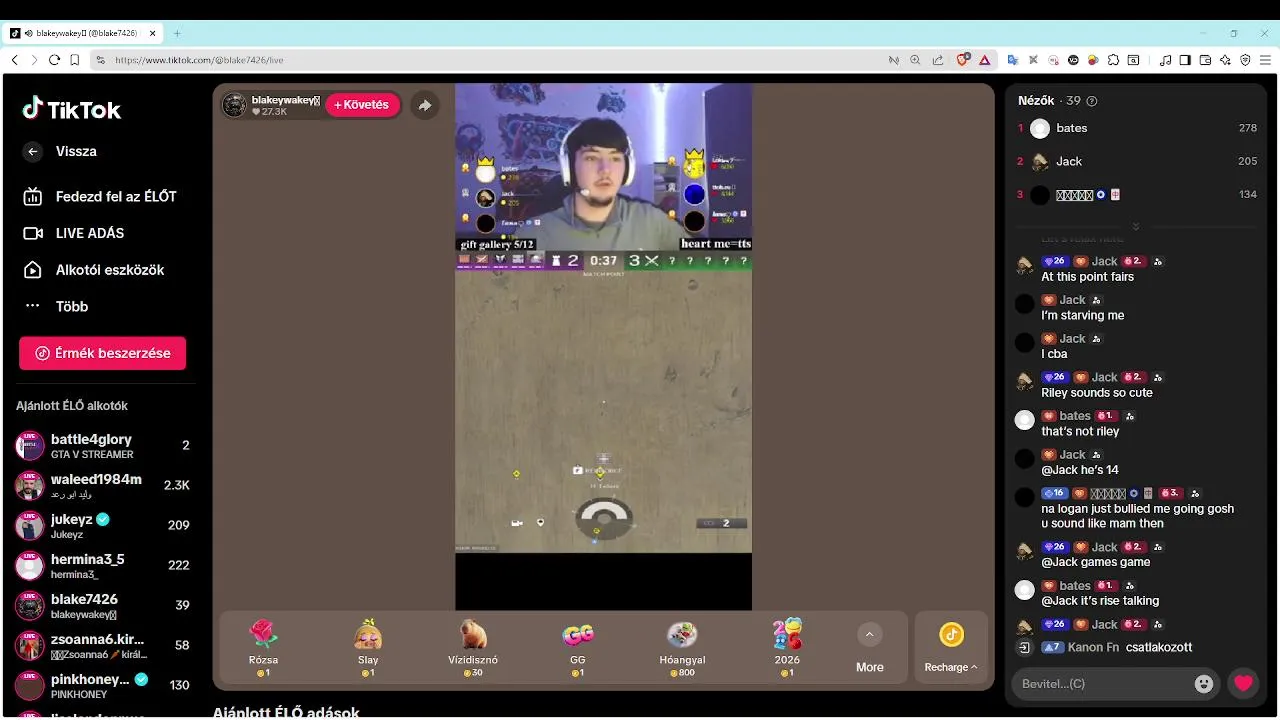
Task: Open pinkhoney live stream
Action: pos(102,686)
